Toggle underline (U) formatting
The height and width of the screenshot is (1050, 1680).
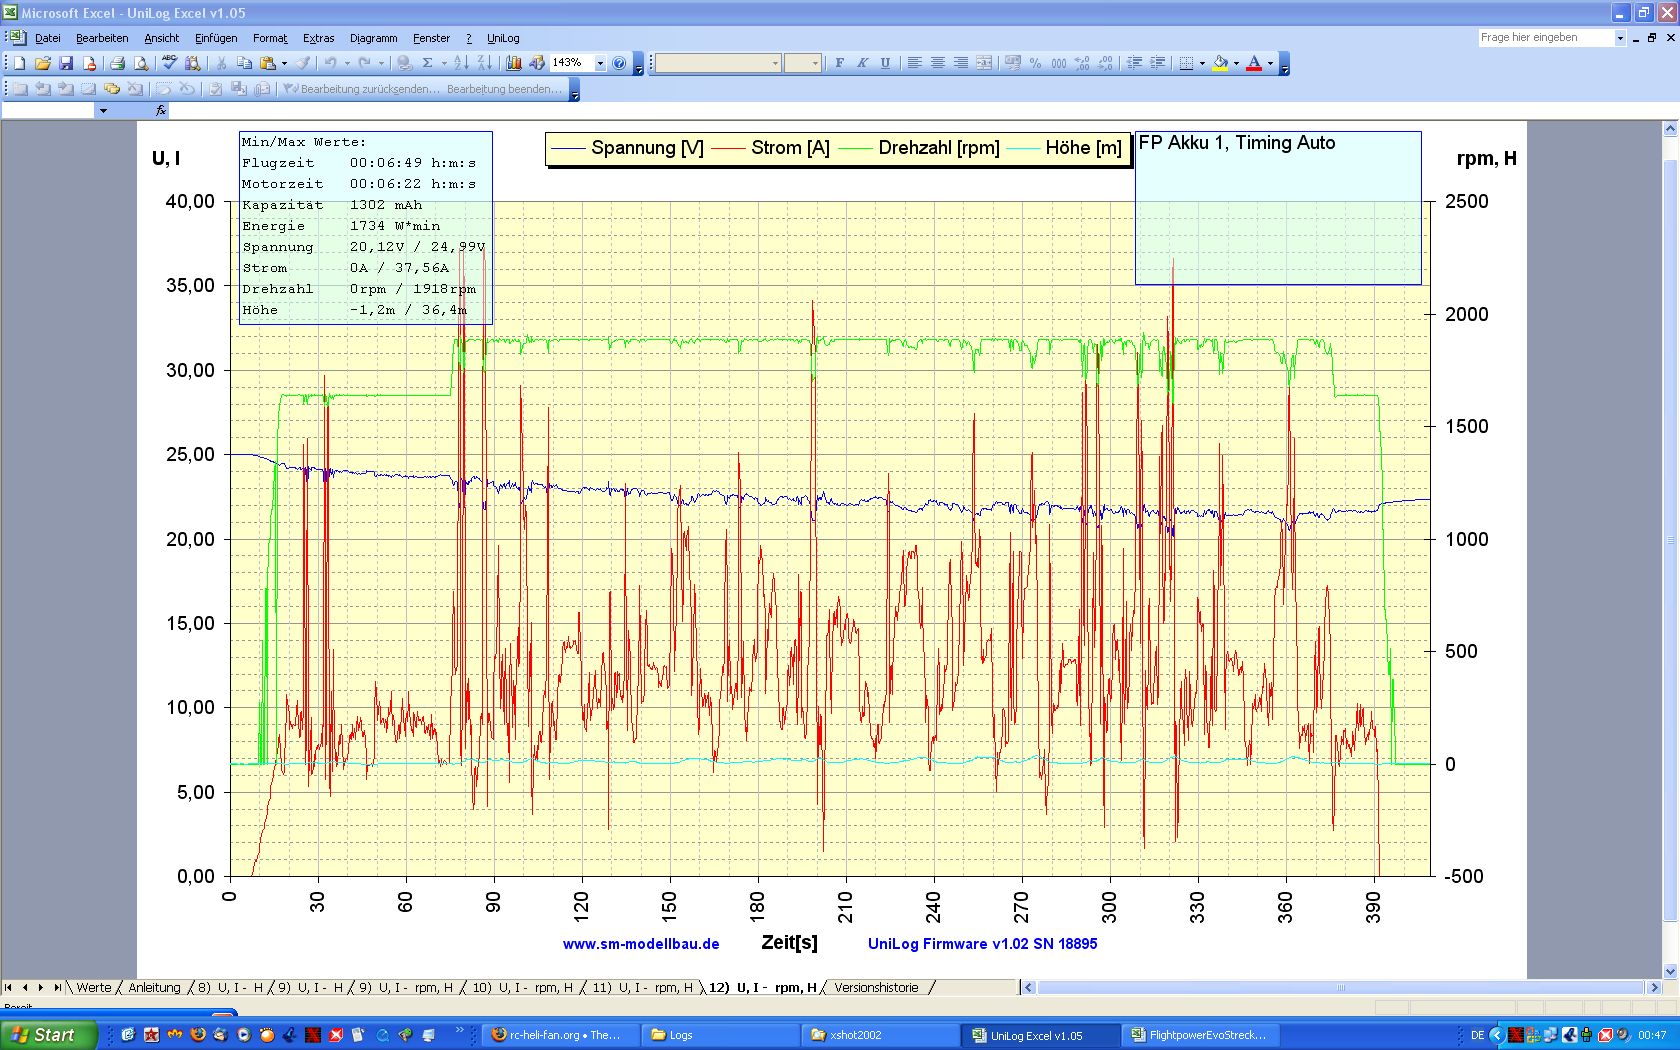coord(885,63)
